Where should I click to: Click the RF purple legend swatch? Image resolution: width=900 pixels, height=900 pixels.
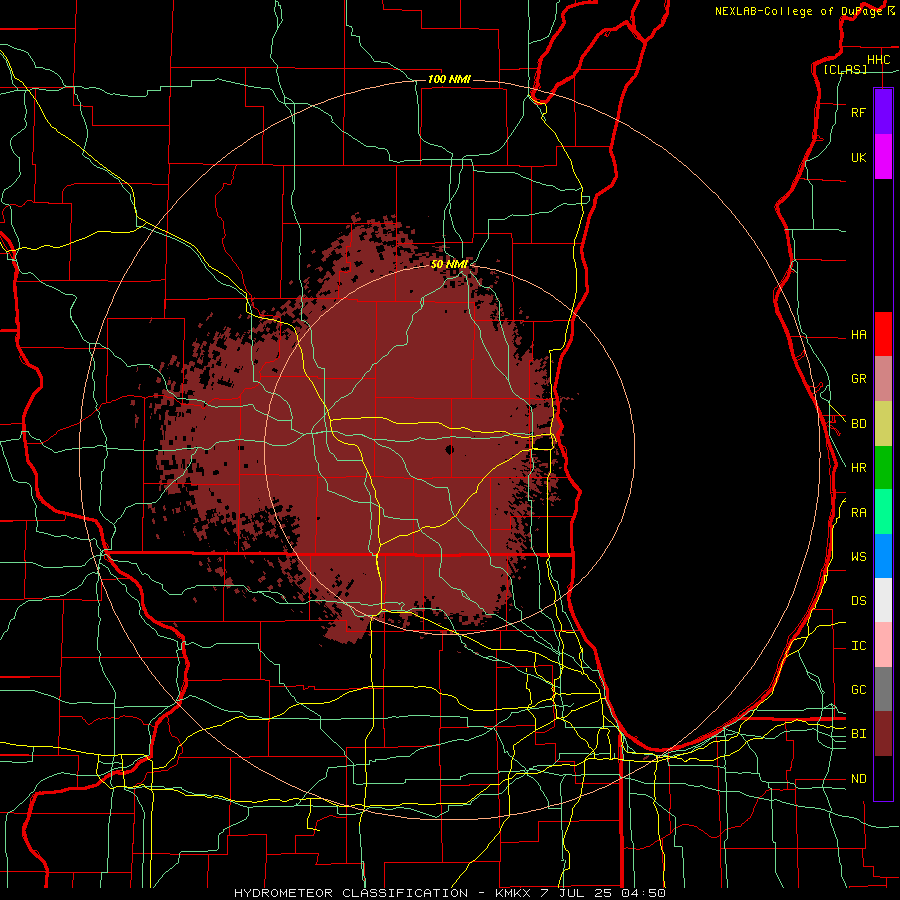[883, 112]
